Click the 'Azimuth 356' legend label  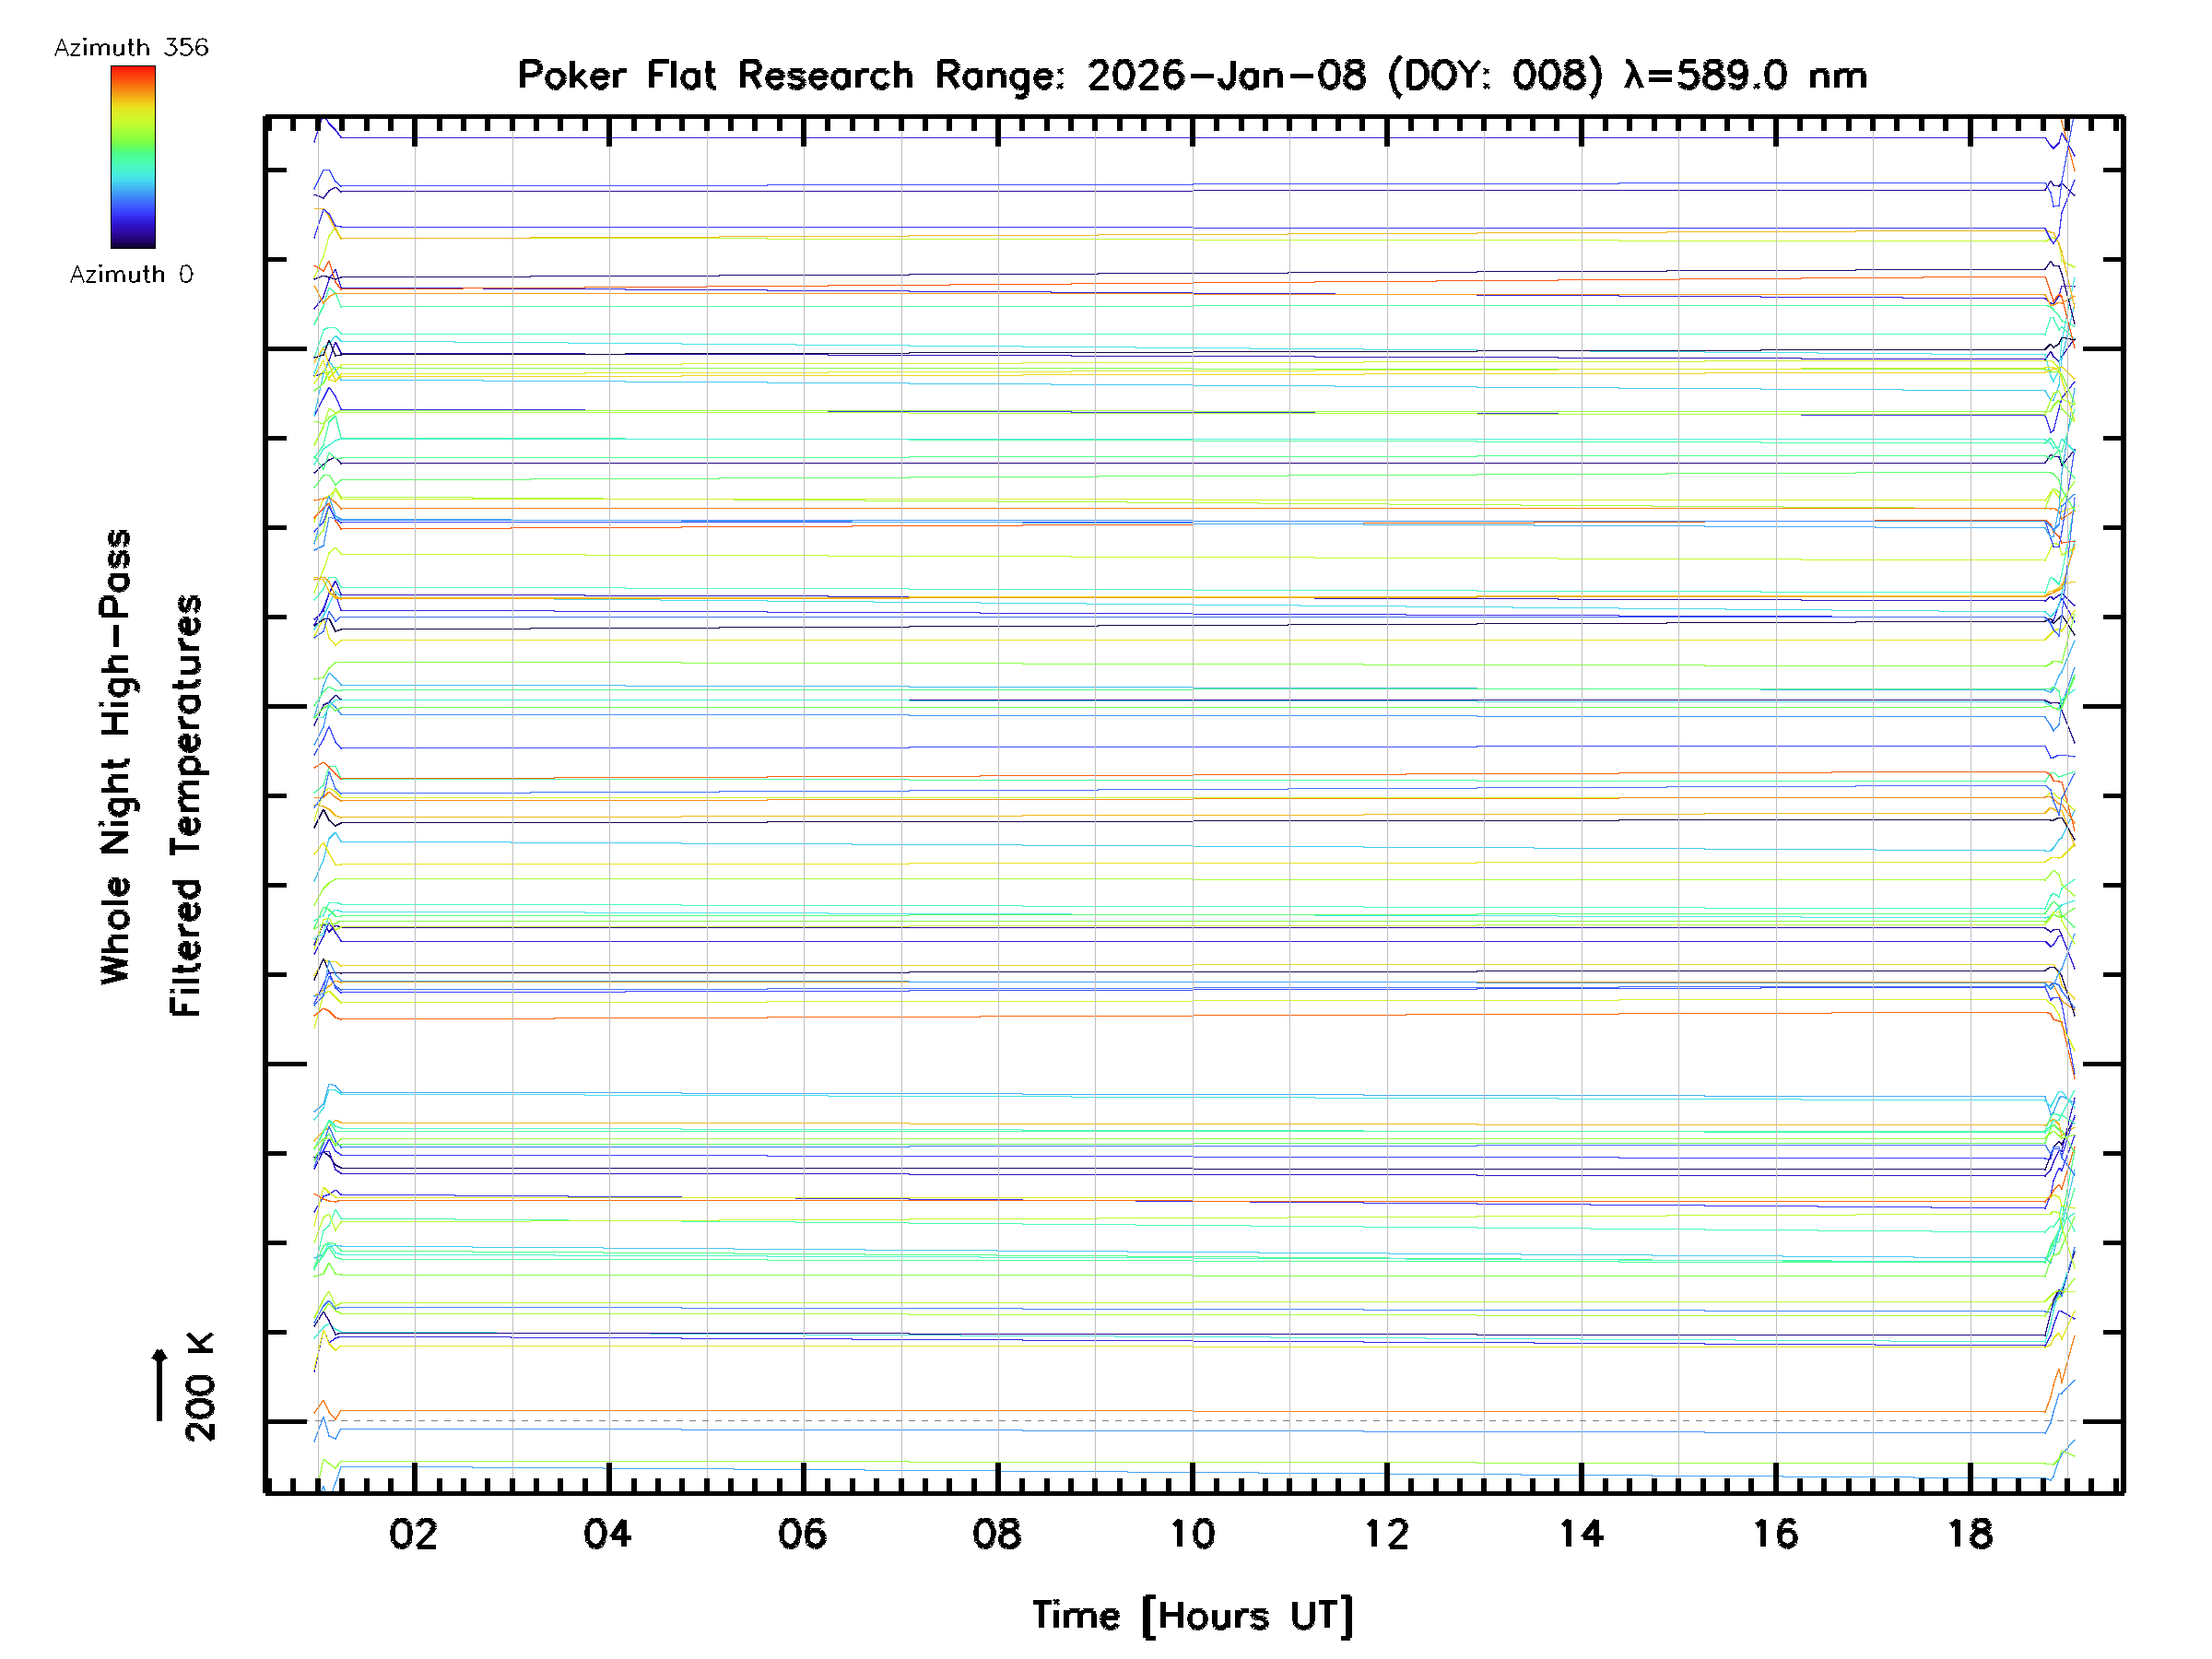click(x=131, y=47)
